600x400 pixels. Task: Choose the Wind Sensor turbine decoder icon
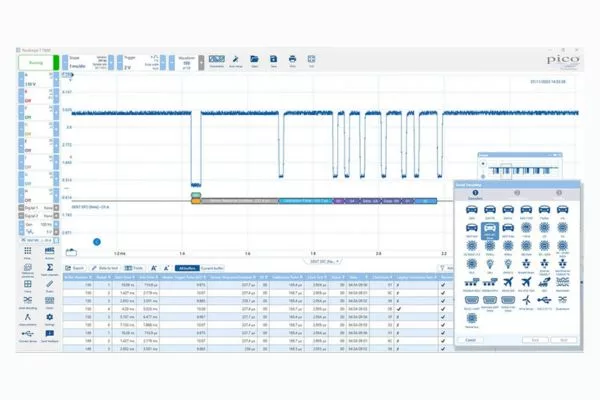(527, 302)
